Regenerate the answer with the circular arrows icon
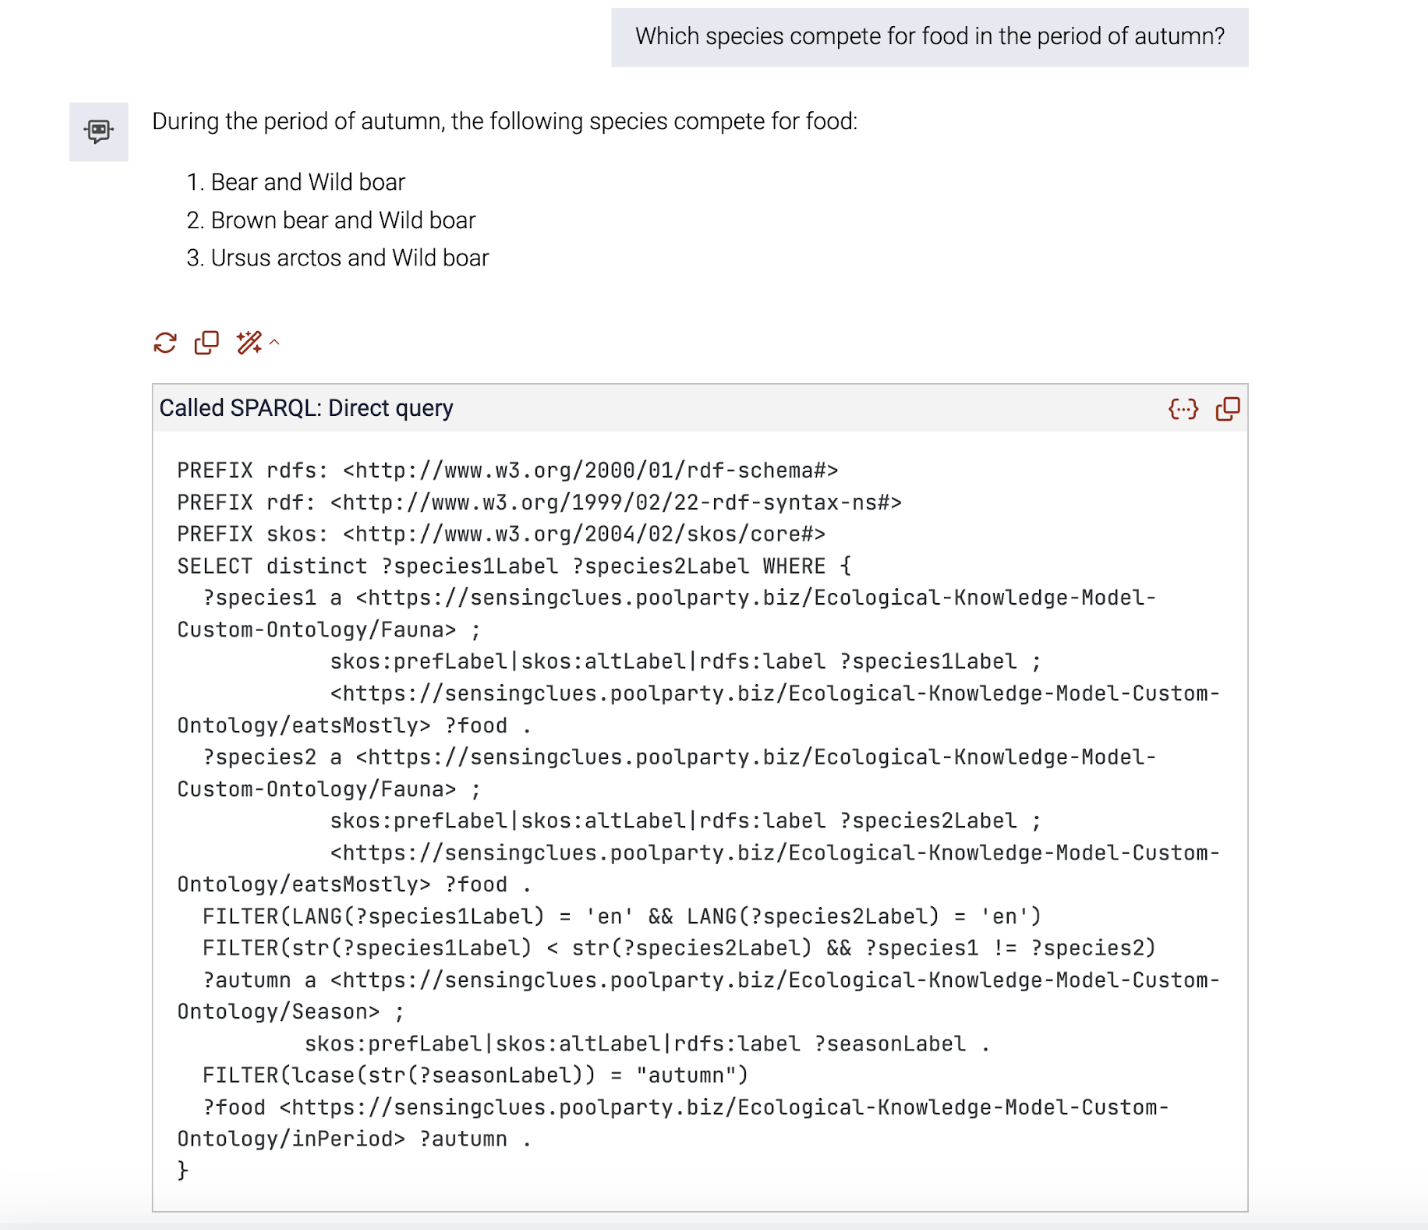Screen dimensions: 1428x1230 click(x=165, y=343)
